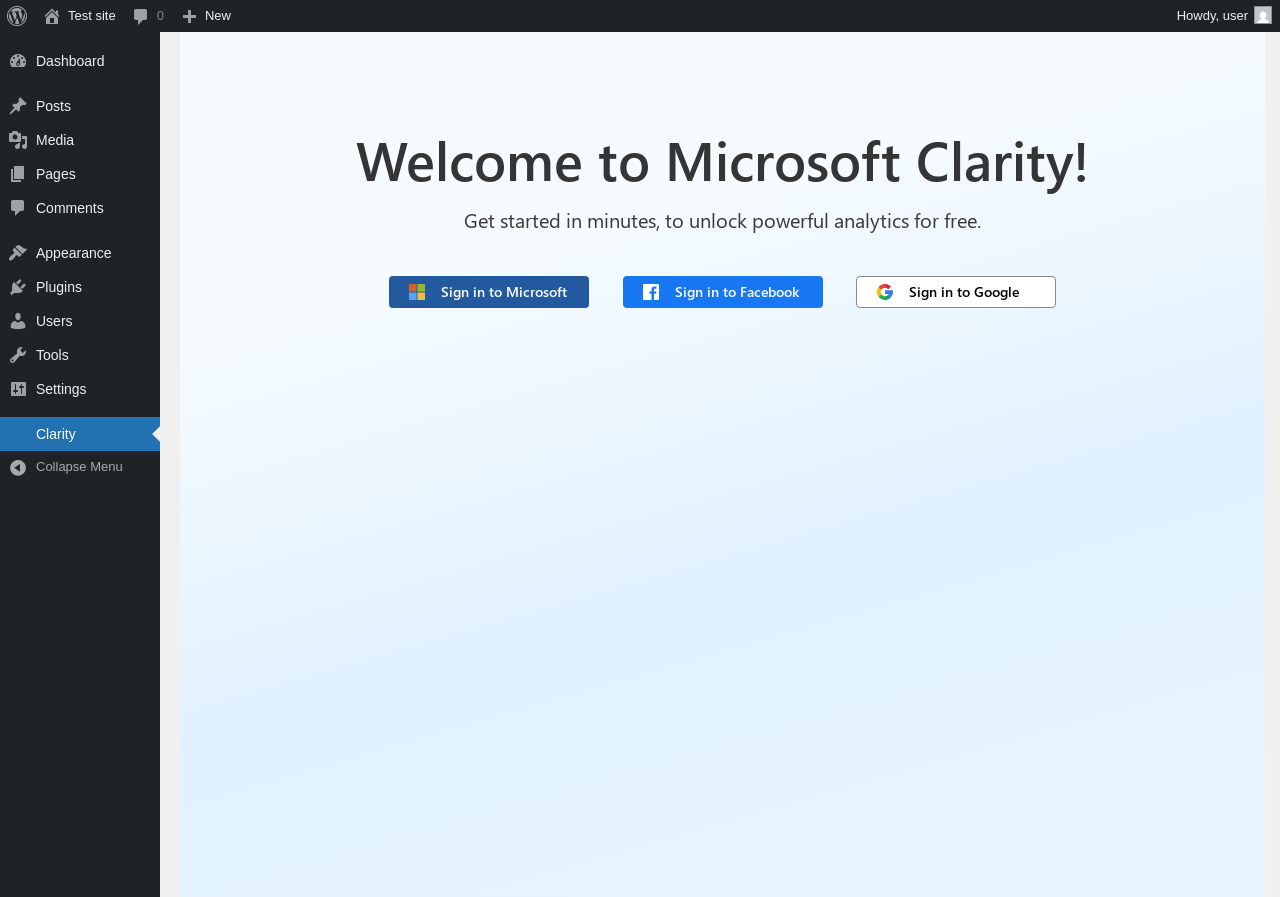Image resolution: width=1280 pixels, height=897 pixels.
Task: Click the Google logo icon
Action: 885,292
